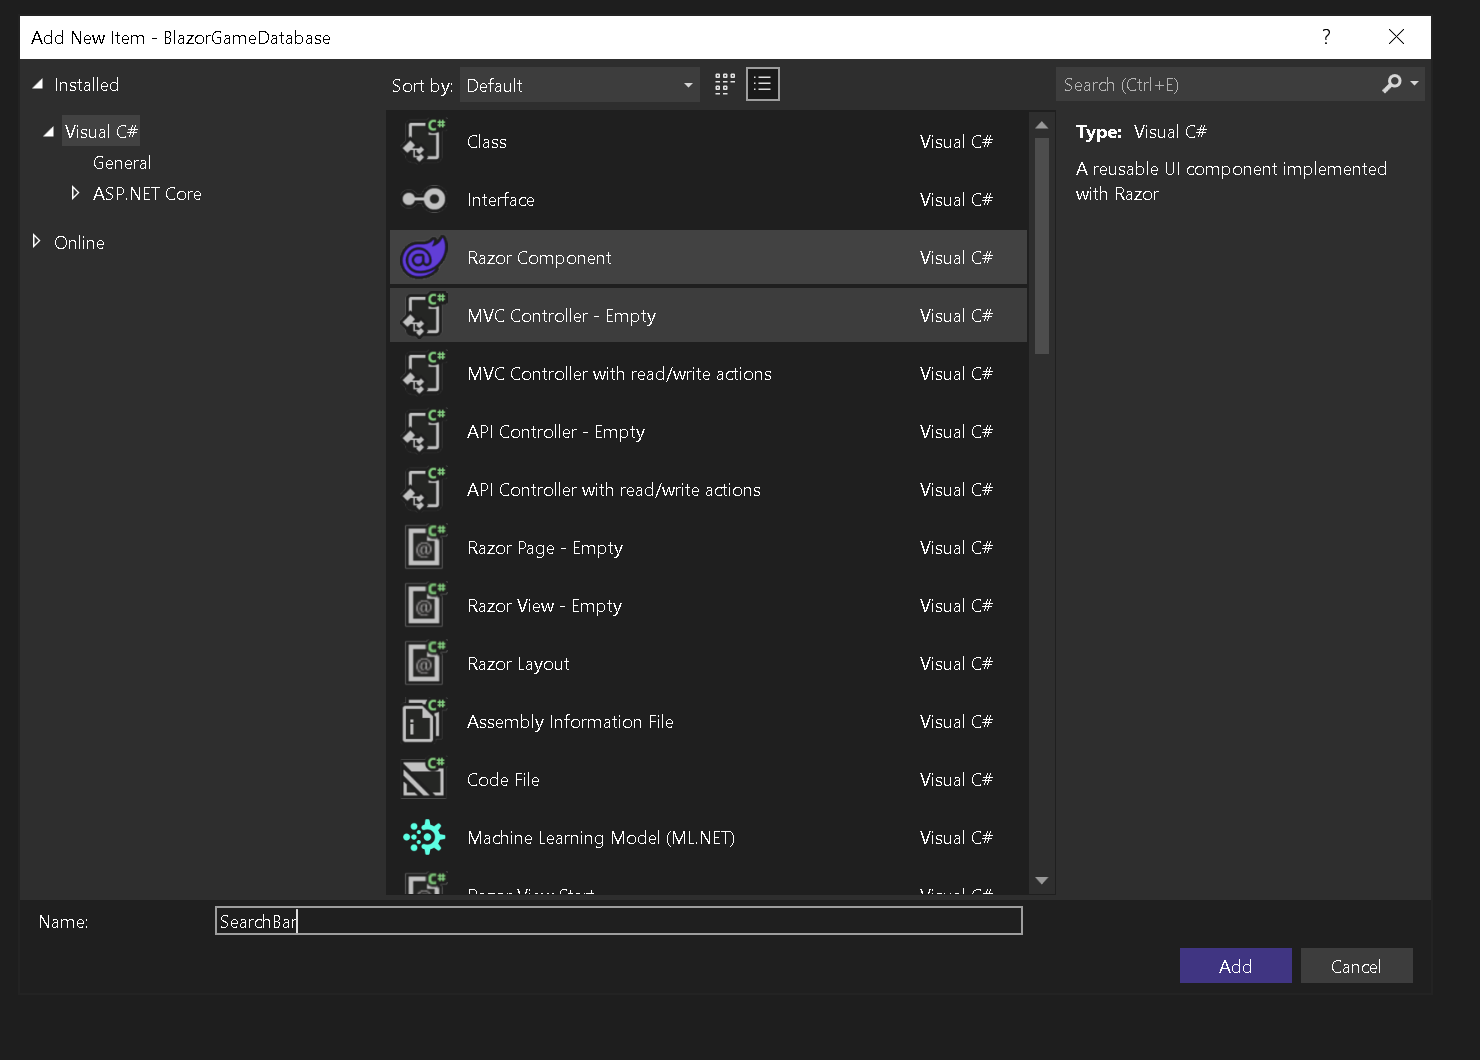
Task: Click the template list scrollbar thumb
Action: (x=1041, y=246)
